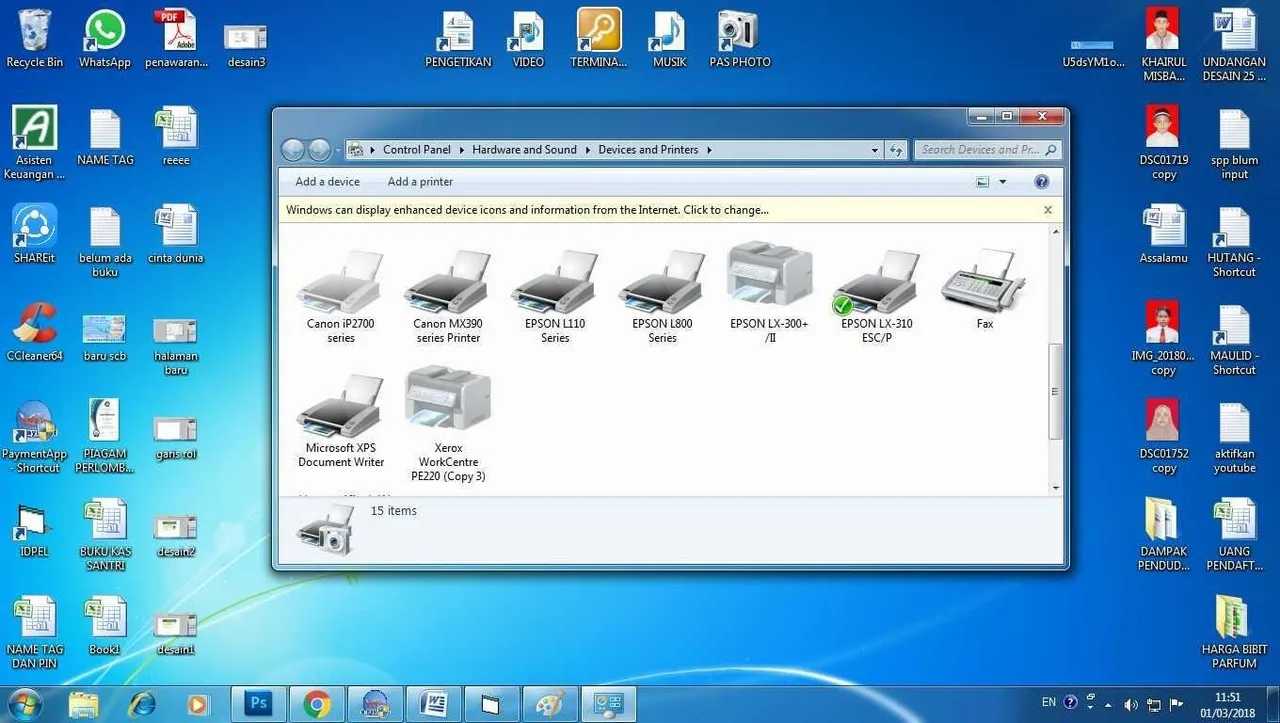Click Control Panel in the address bar

coord(416,150)
